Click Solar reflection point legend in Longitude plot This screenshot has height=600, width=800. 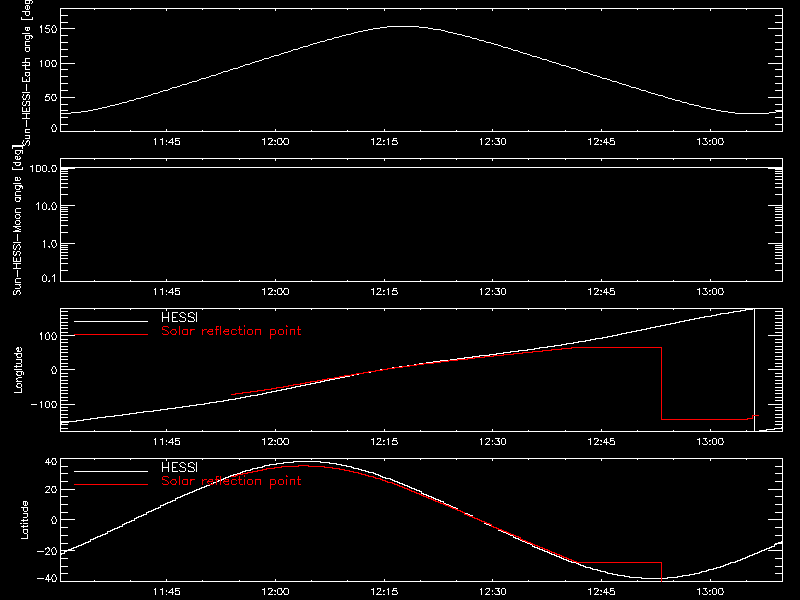click(231, 331)
